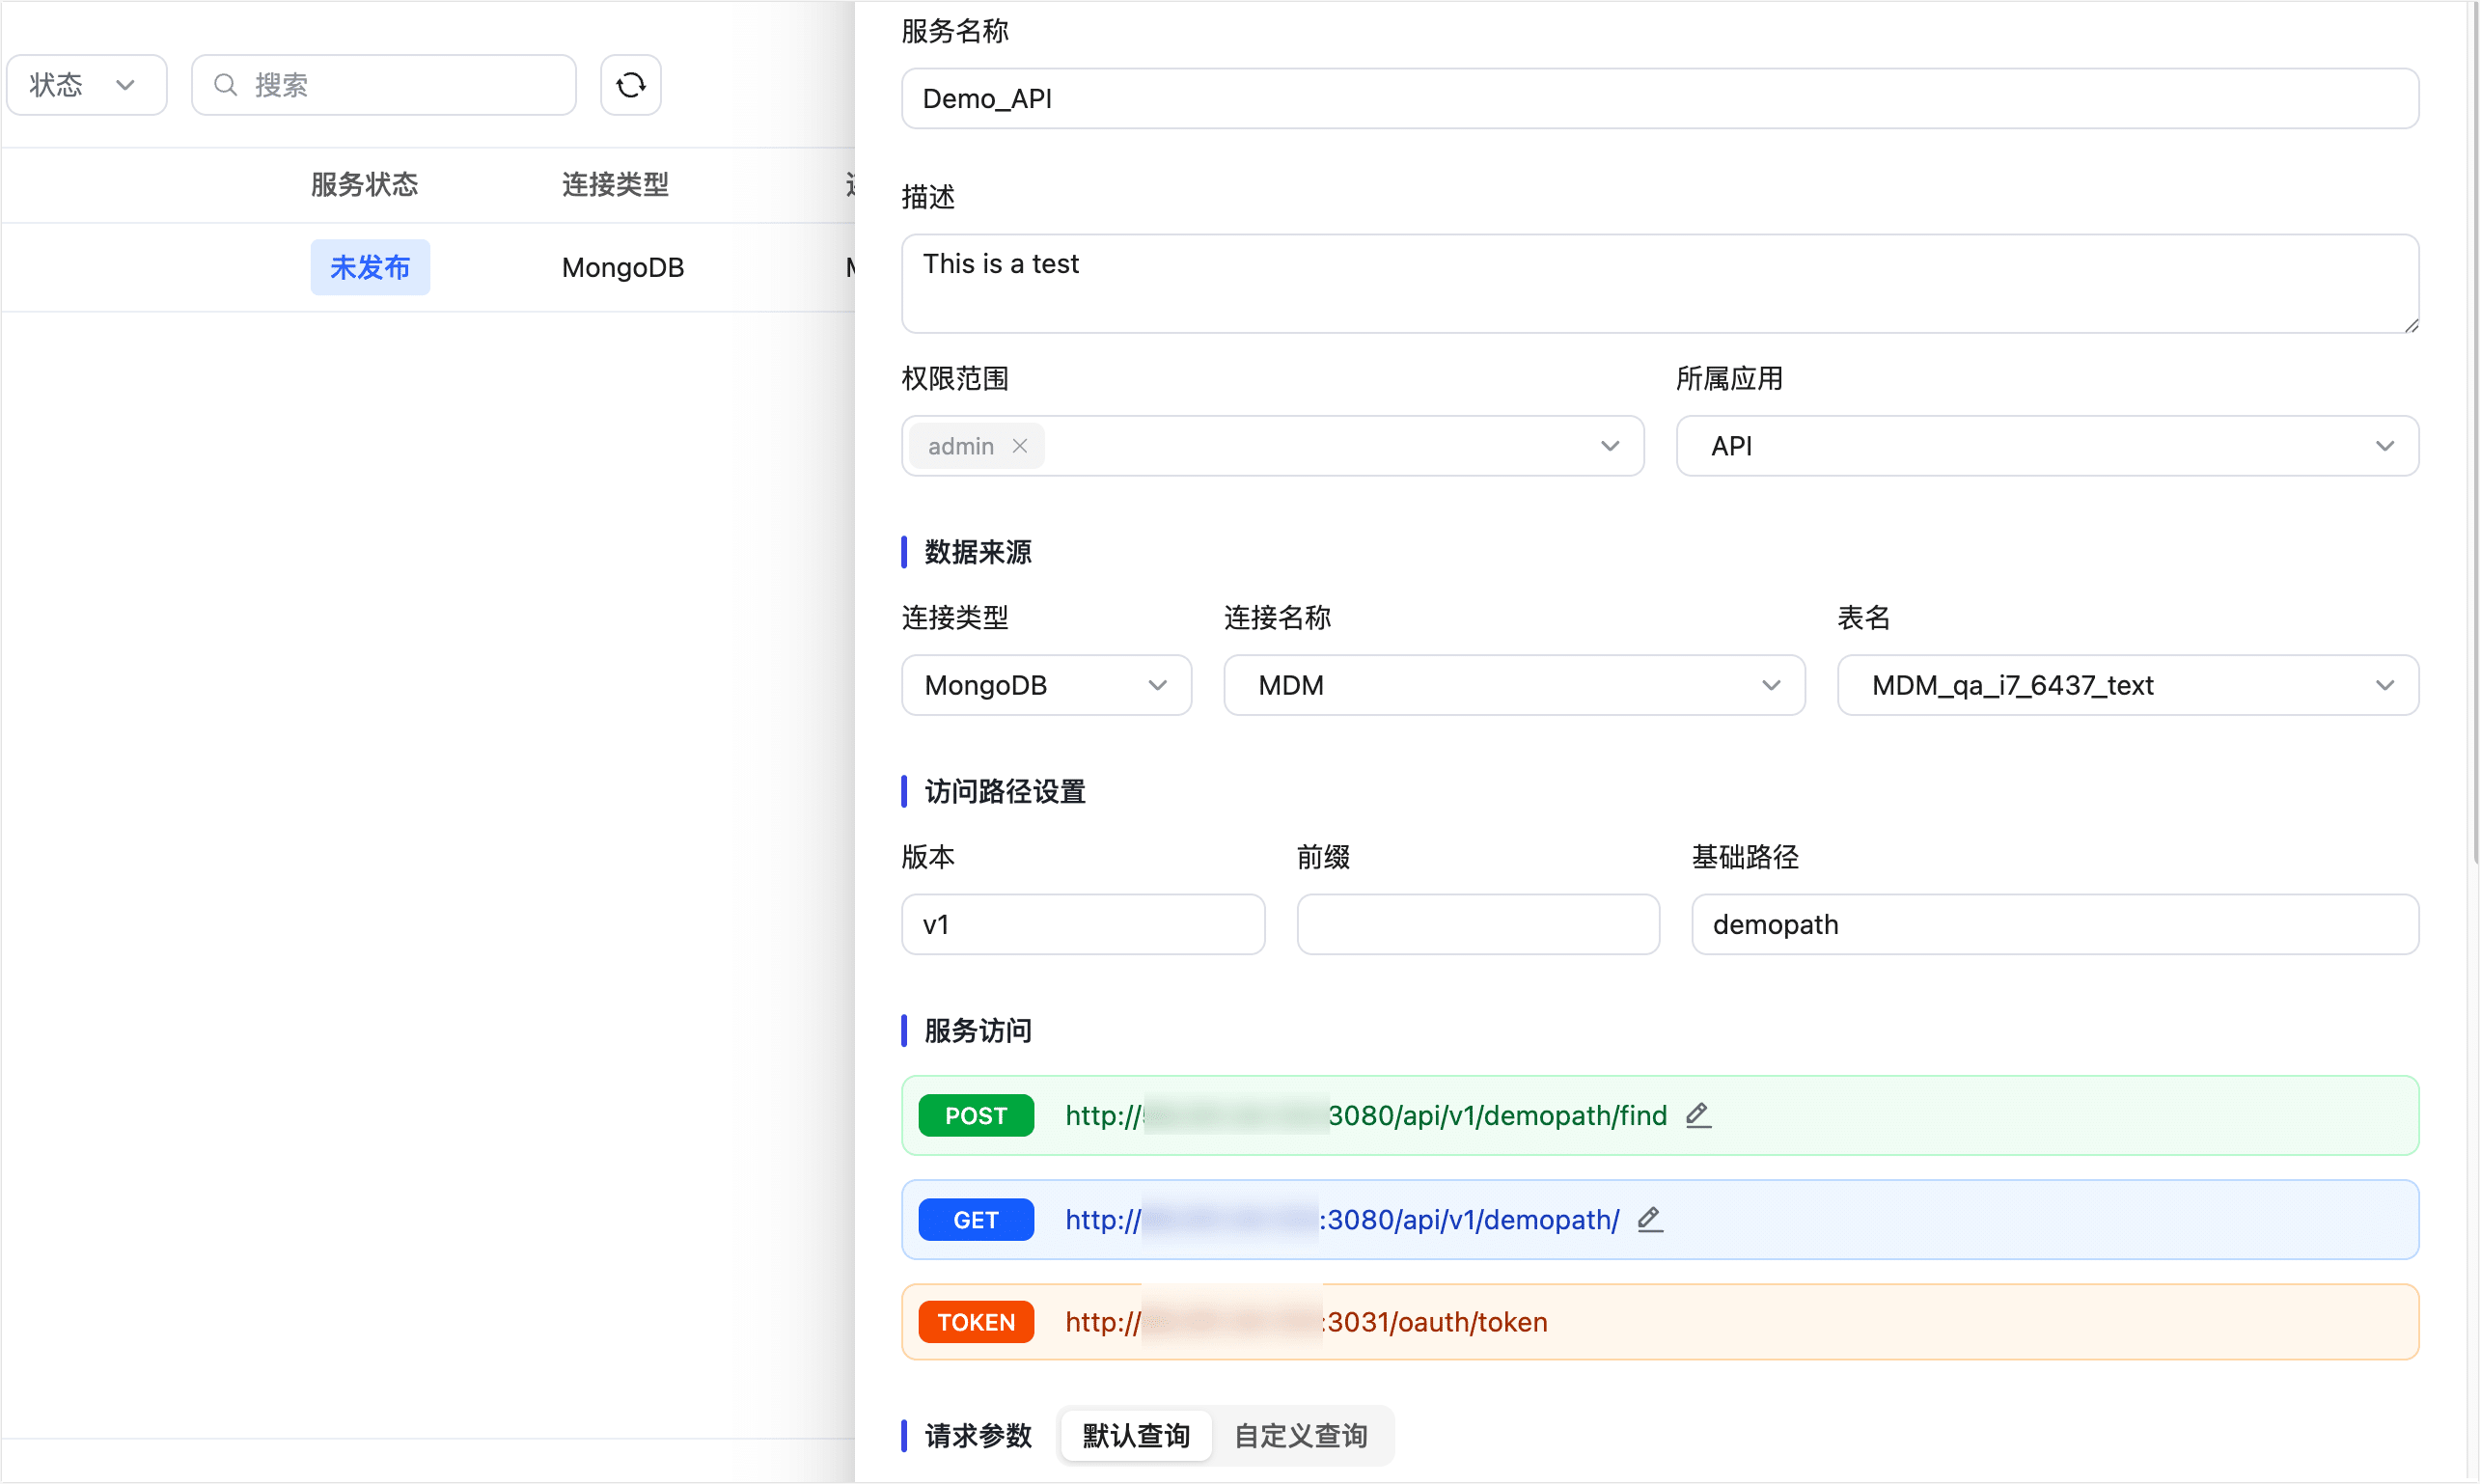The width and height of the screenshot is (2480, 1484).
Task: Remove the admin tag with X
Action: click(x=1019, y=446)
